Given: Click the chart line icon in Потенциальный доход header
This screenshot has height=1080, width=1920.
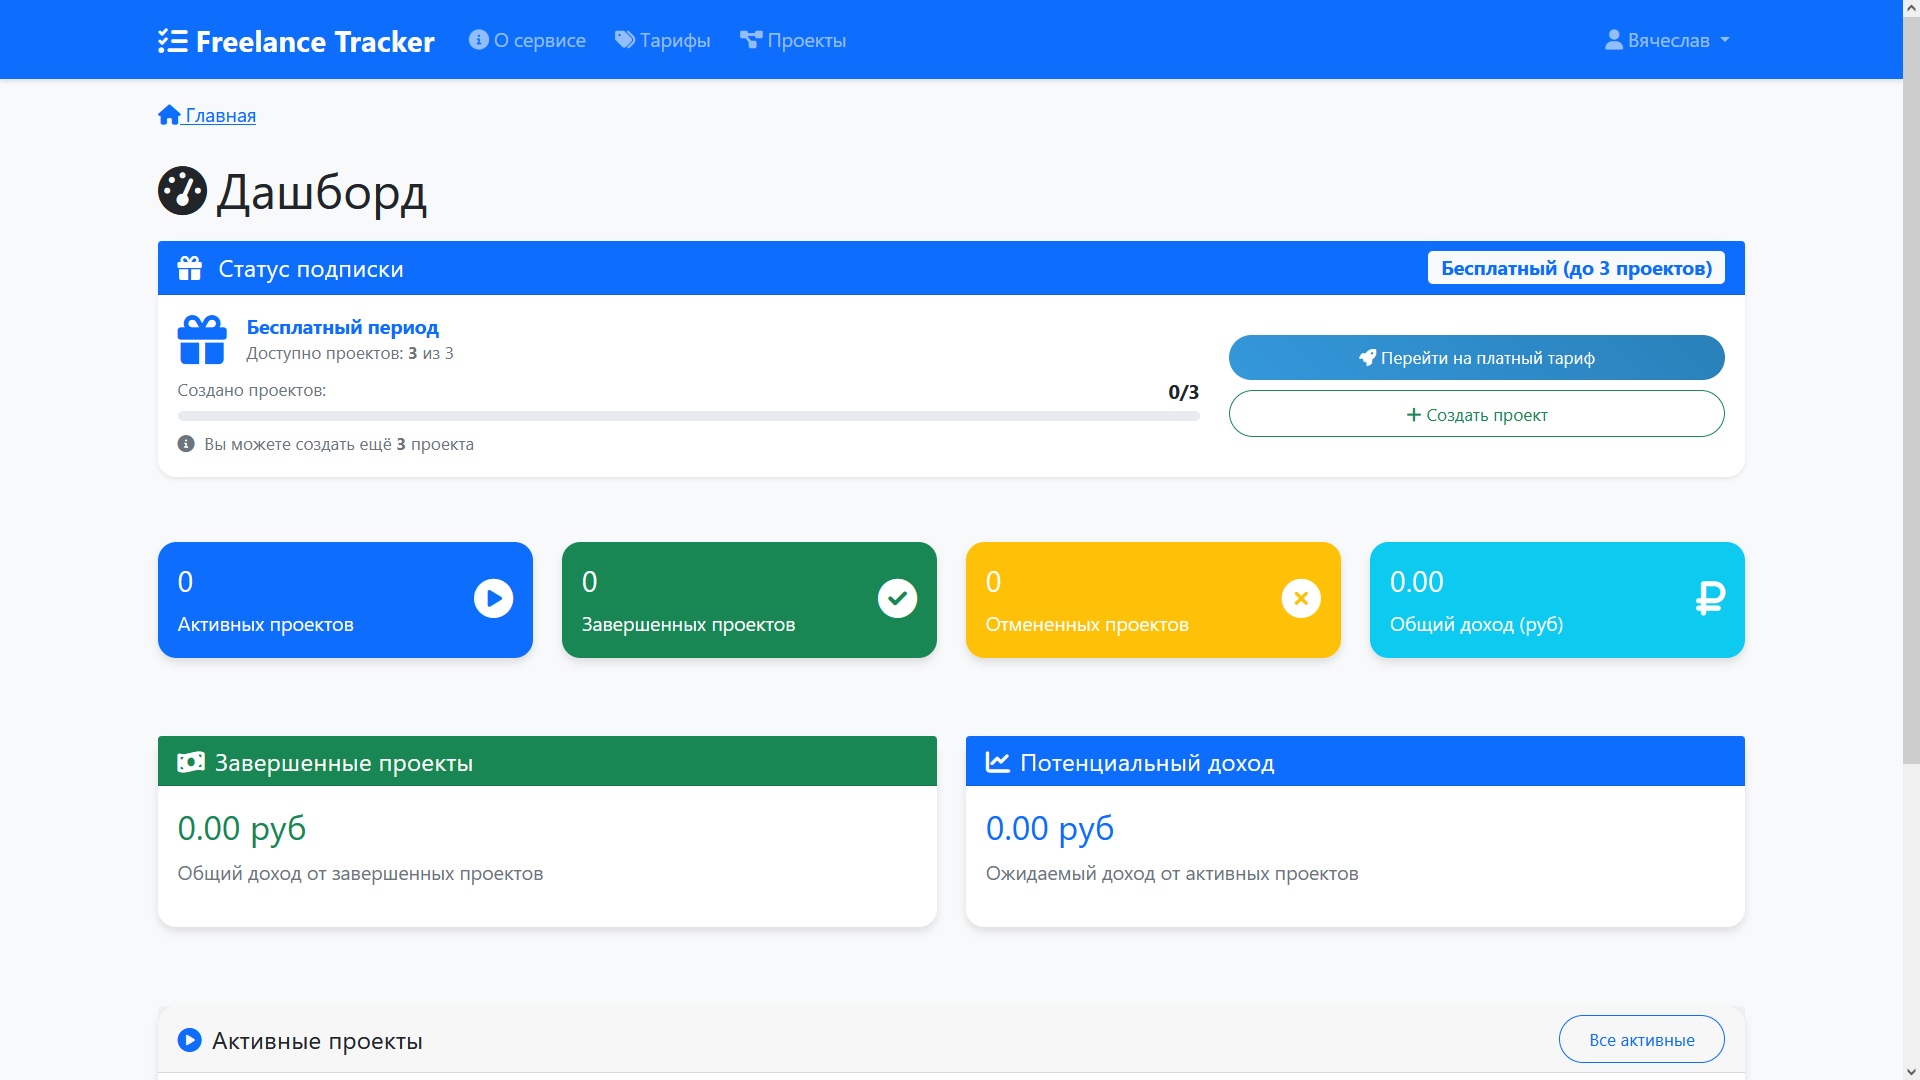Looking at the screenshot, I should [998, 762].
